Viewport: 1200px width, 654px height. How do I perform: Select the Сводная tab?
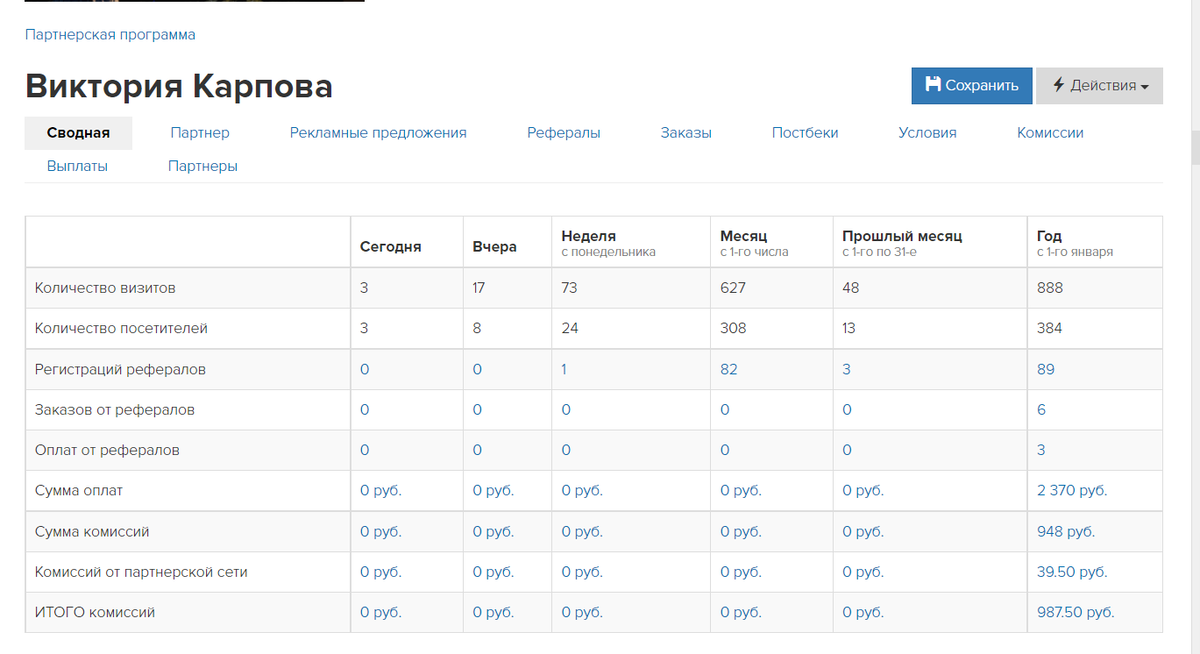78,132
